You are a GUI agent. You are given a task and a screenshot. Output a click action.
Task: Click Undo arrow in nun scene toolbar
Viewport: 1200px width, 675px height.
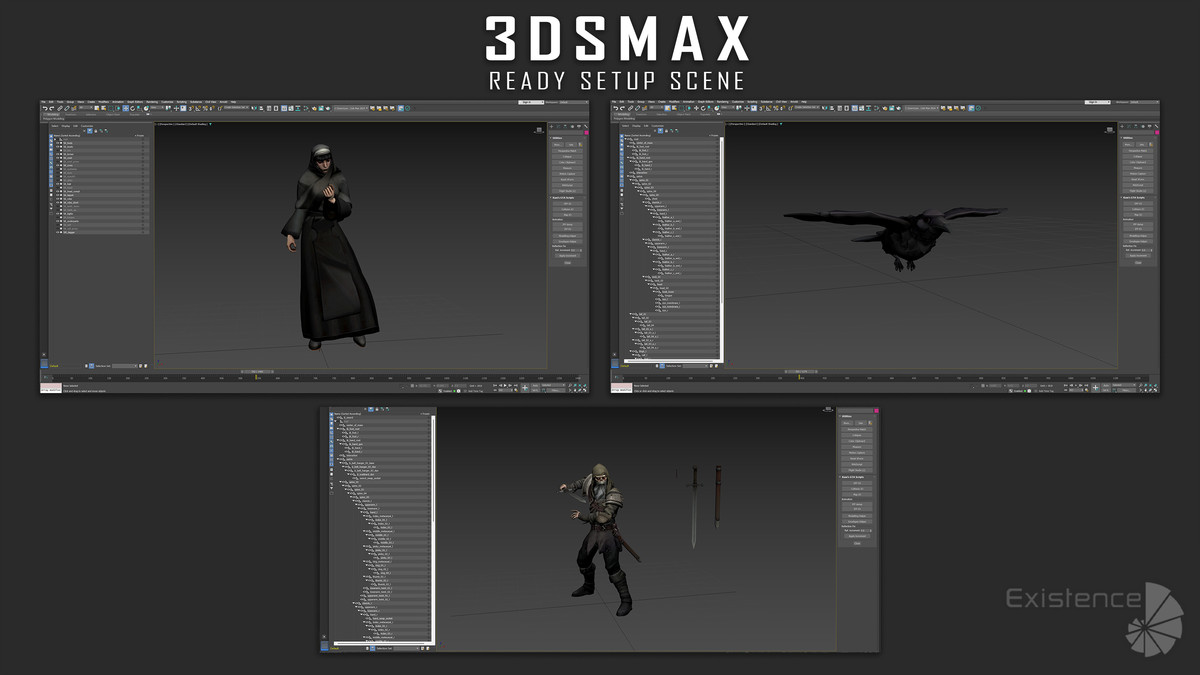click(45, 108)
